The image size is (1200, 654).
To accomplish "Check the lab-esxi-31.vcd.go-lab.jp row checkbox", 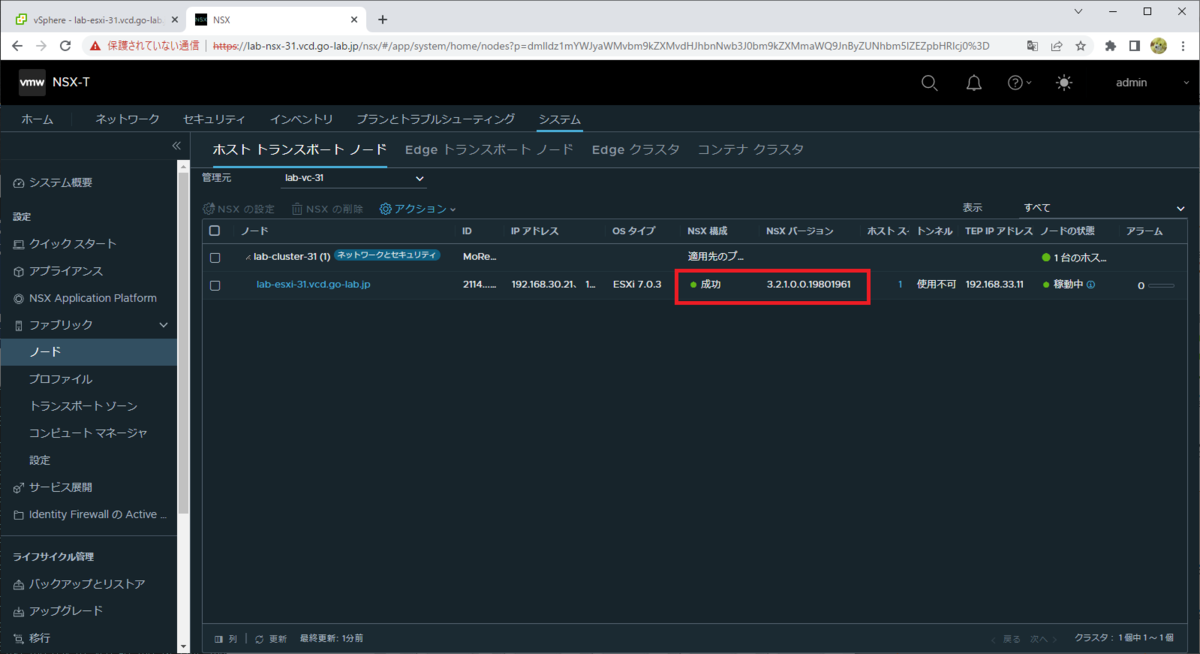I will 214,285.
